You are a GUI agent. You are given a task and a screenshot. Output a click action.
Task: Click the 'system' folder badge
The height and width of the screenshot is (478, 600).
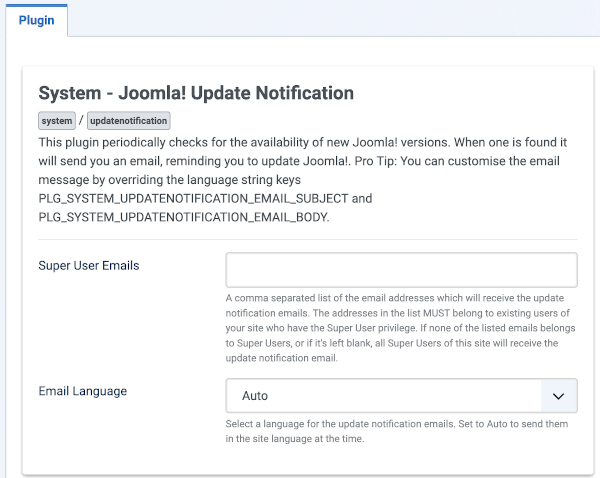(x=57, y=121)
